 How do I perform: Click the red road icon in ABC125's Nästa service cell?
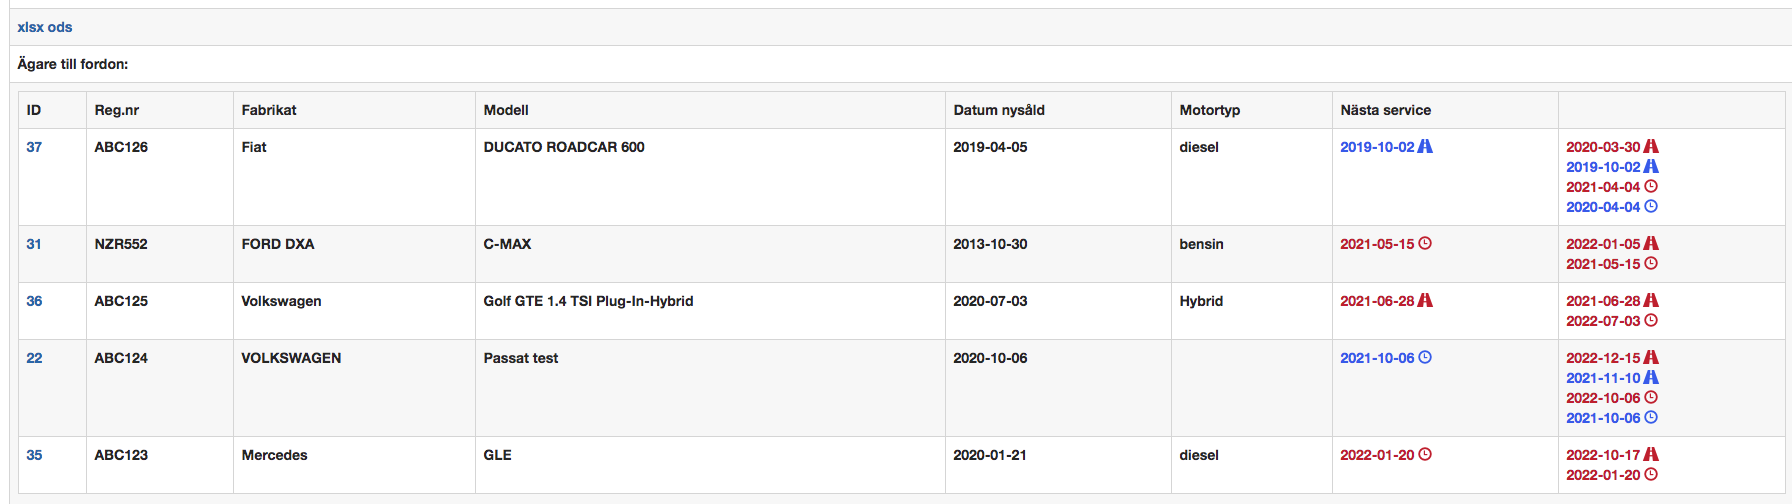[x=1425, y=300]
